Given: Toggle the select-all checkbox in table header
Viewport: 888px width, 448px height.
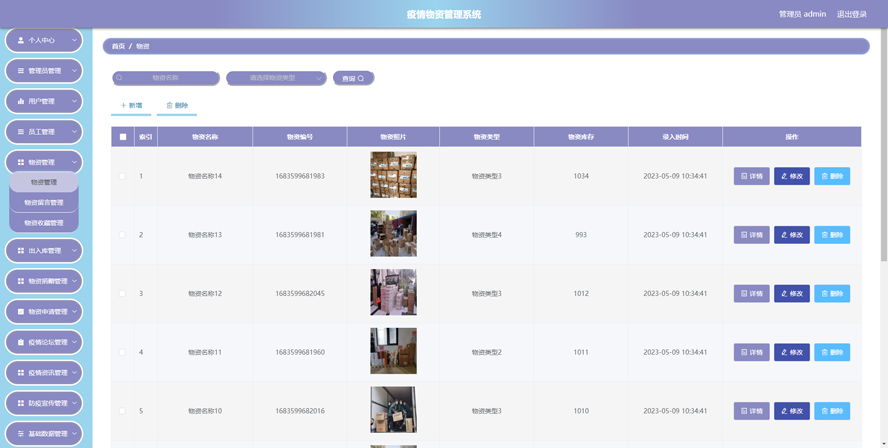Looking at the screenshot, I should (x=123, y=137).
